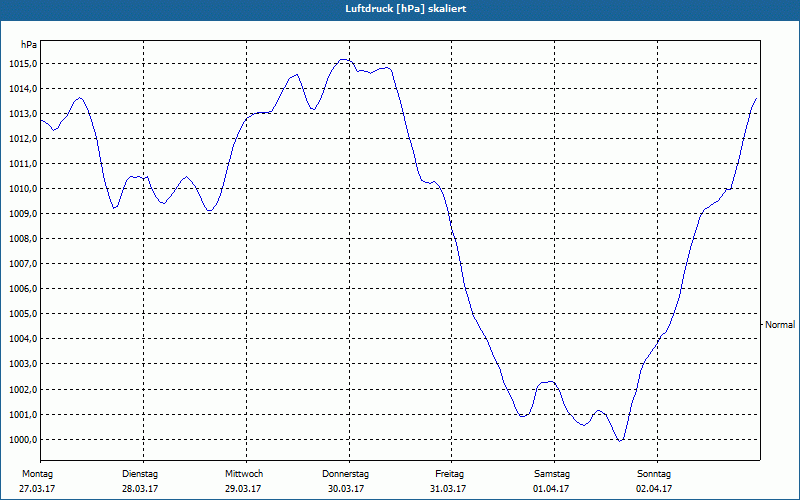Click the 1011,0 axis value
The width and height of the screenshot is (800, 500).
23,164
